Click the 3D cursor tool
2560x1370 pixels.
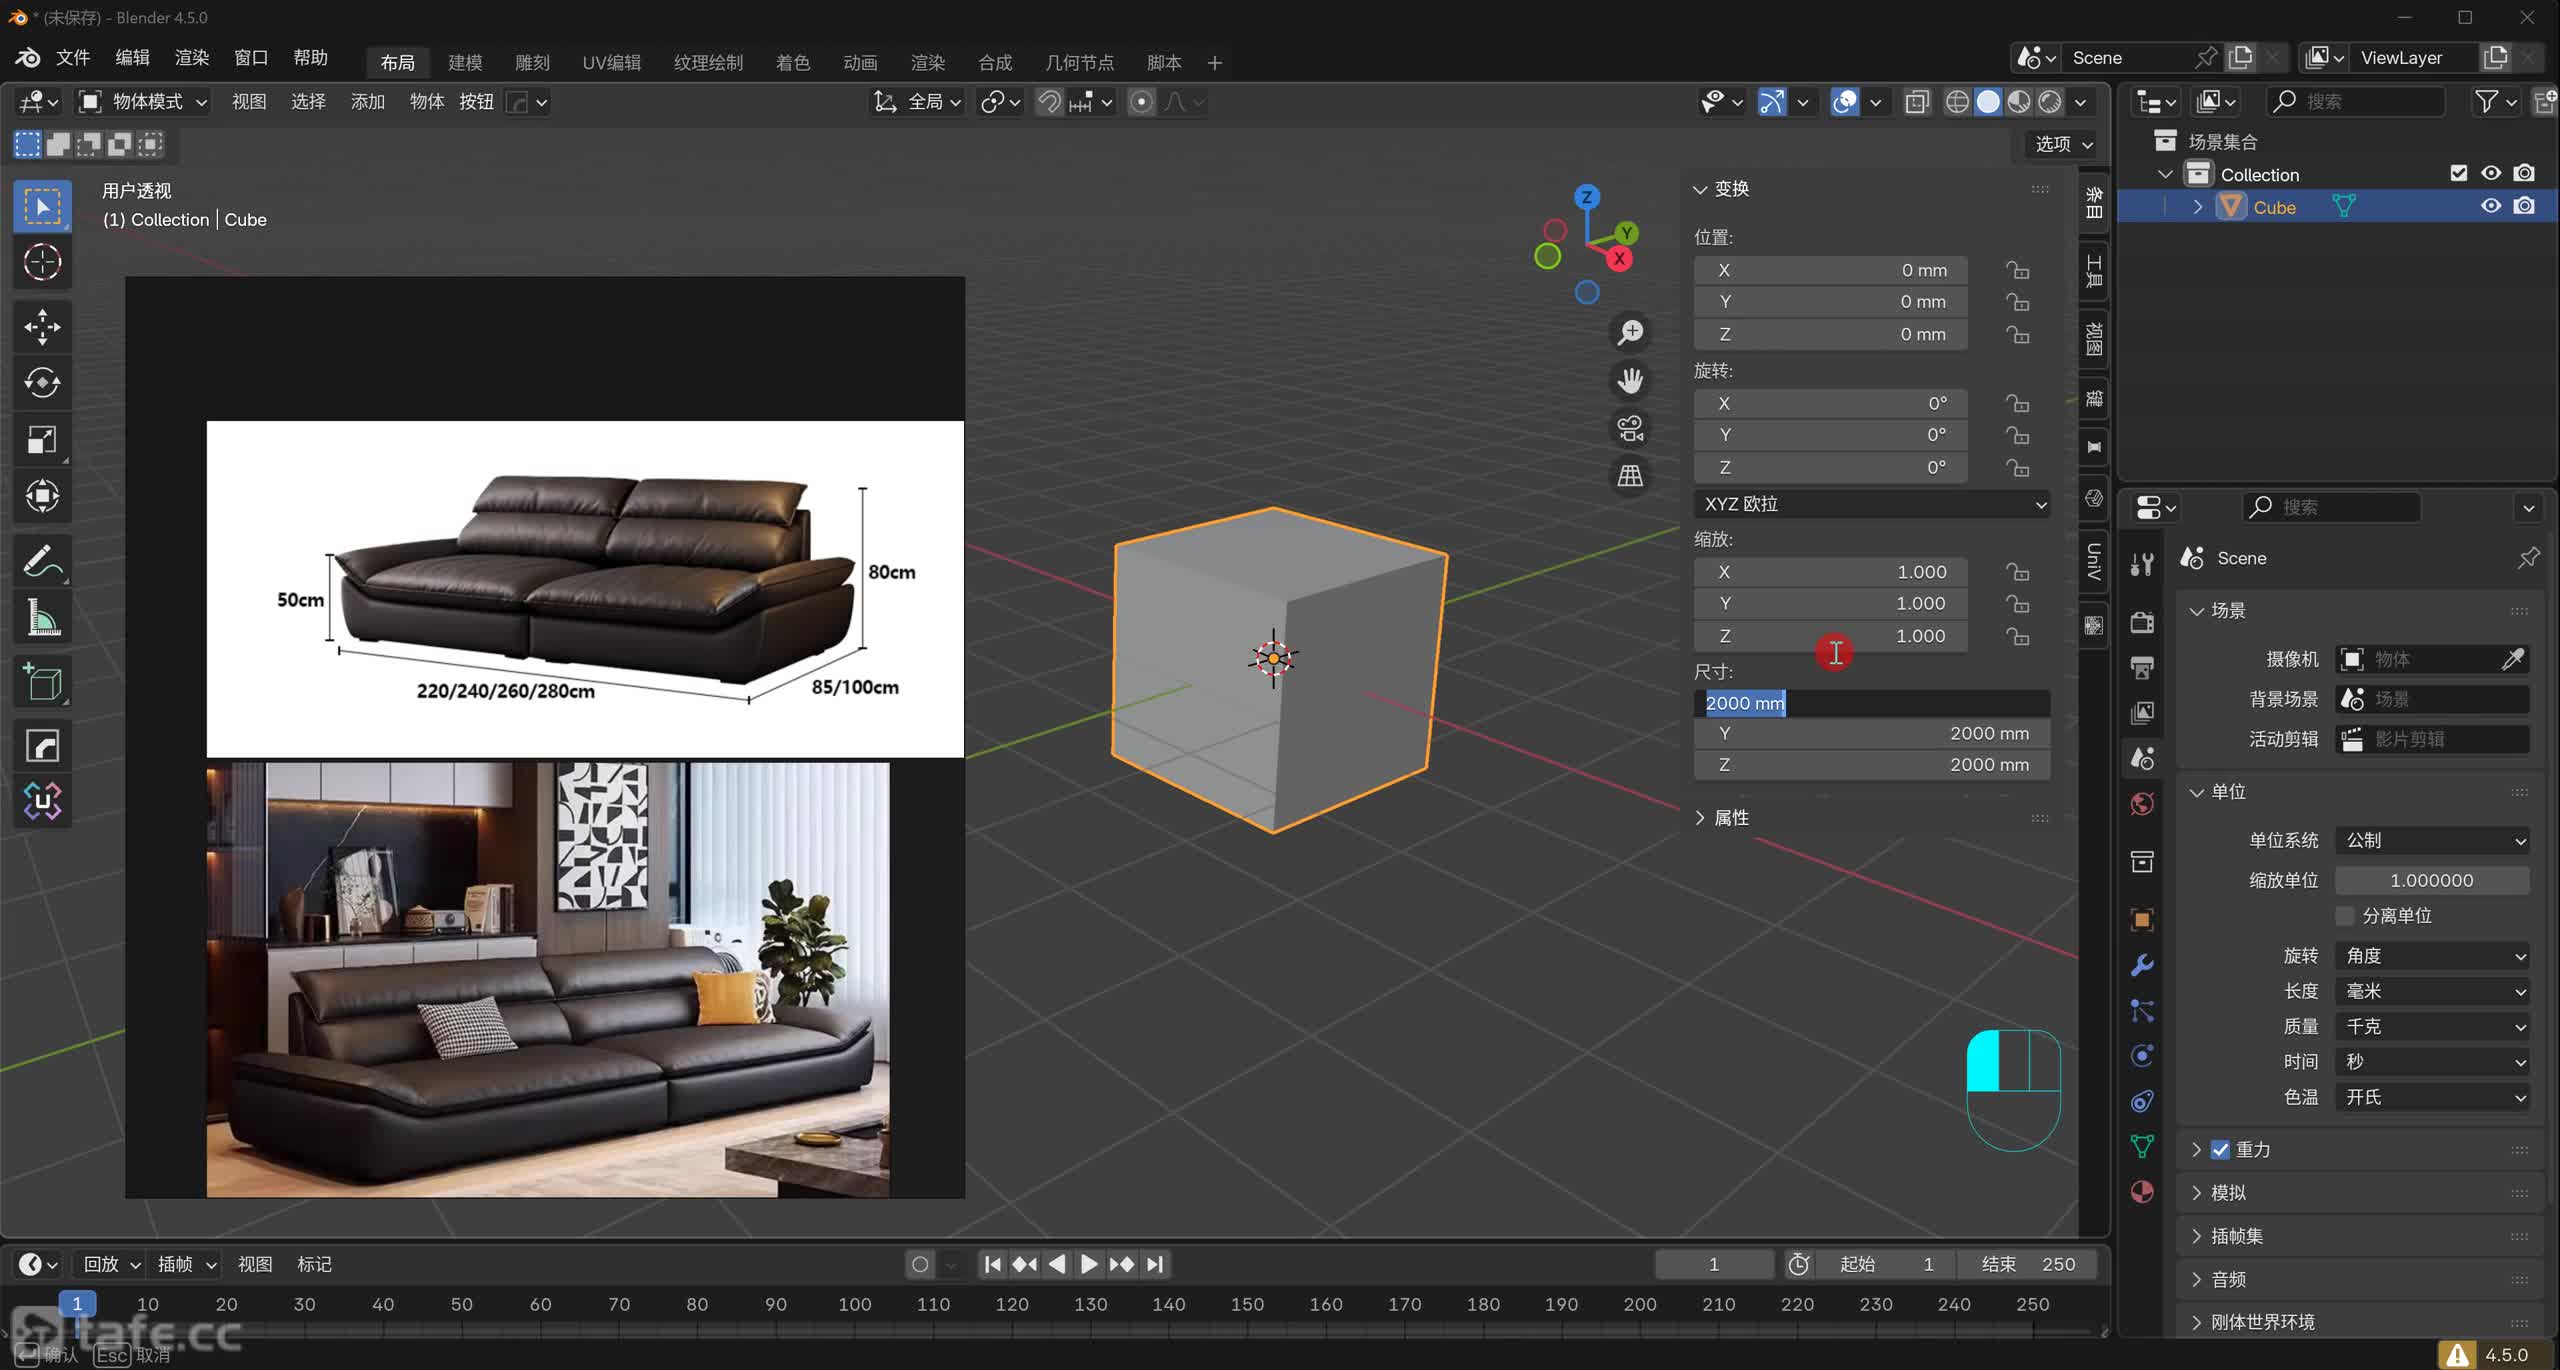point(42,262)
